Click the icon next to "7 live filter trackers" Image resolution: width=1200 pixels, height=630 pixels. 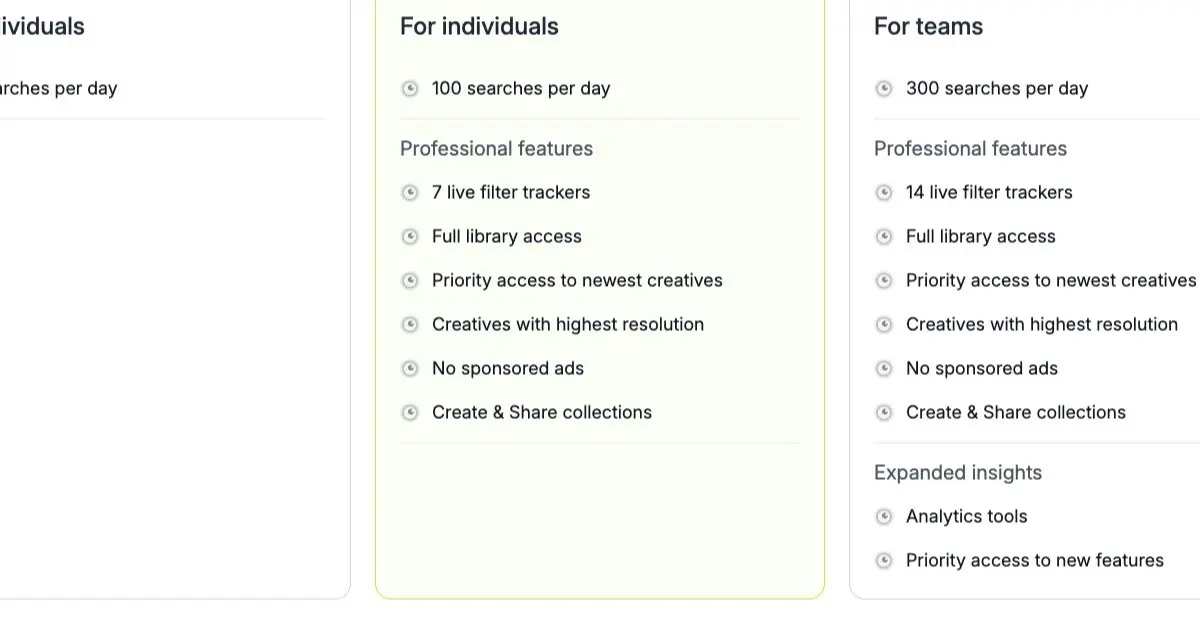point(410,192)
